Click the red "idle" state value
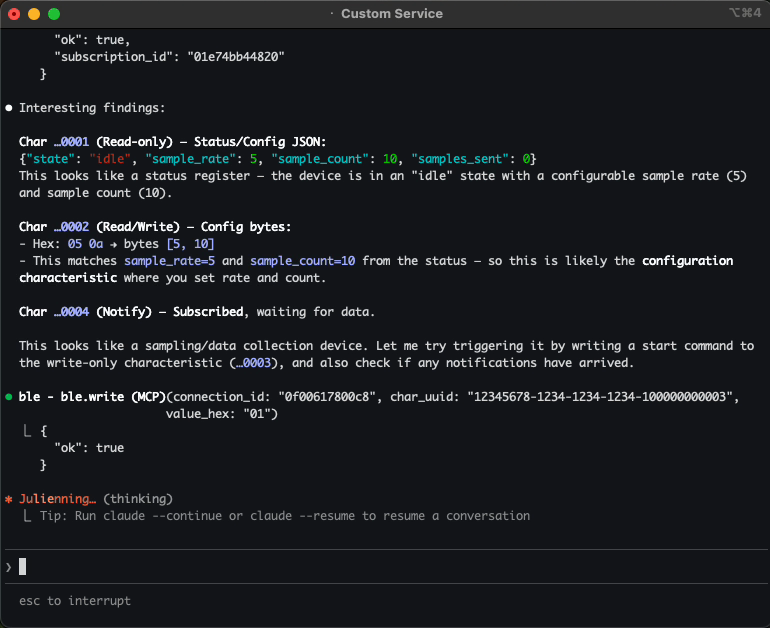The width and height of the screenshot is (770, 628). pos(108,159)
